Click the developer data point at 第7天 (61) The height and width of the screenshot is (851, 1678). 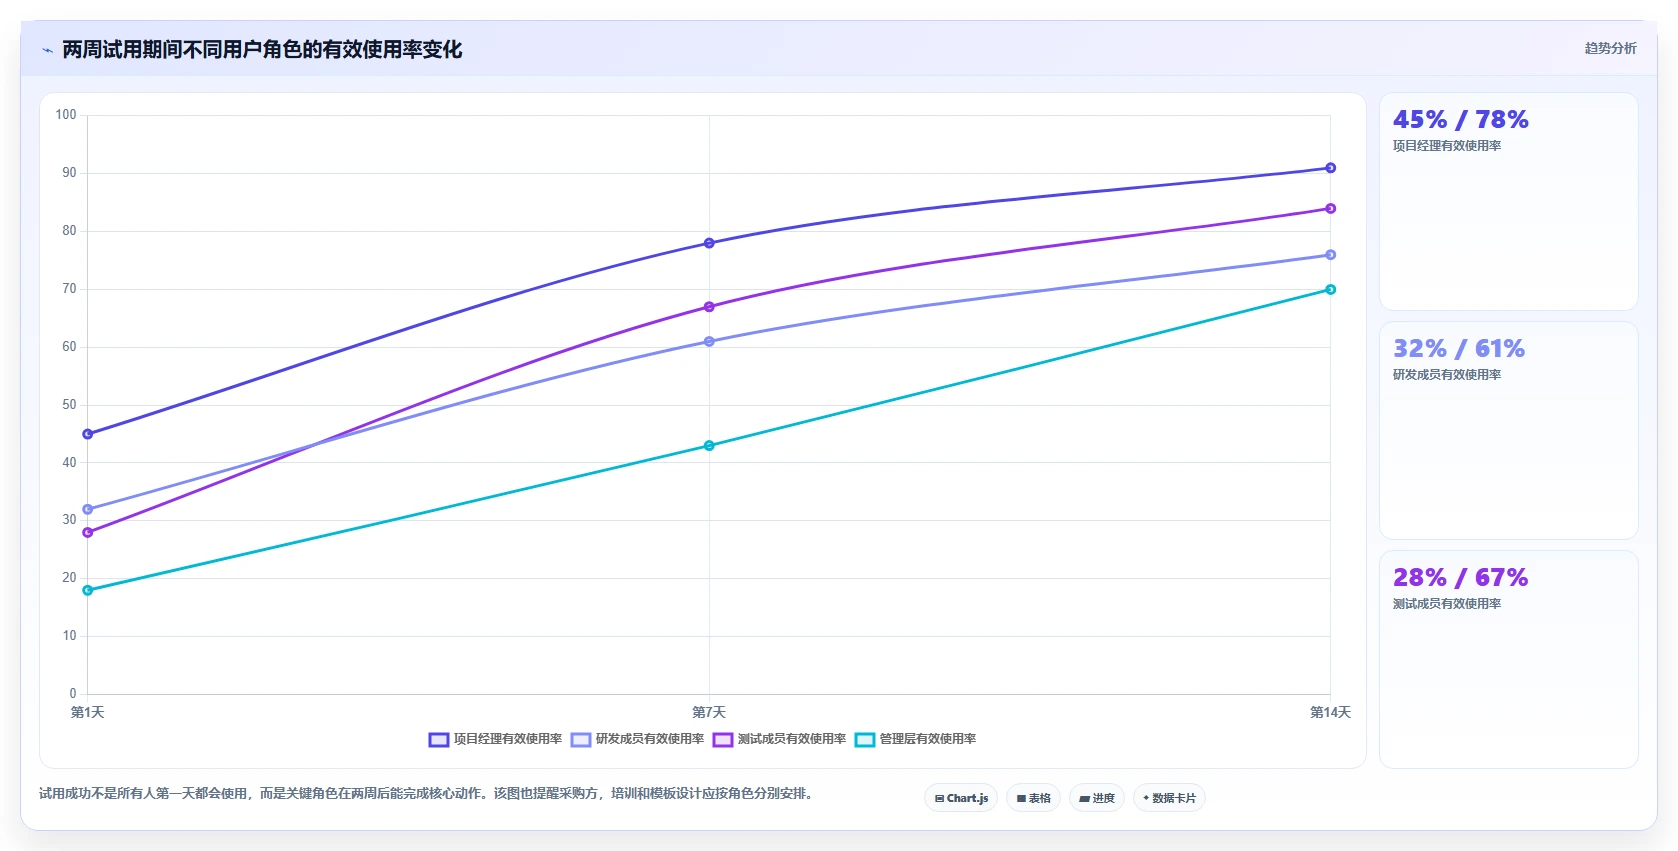tap(709, 341)
